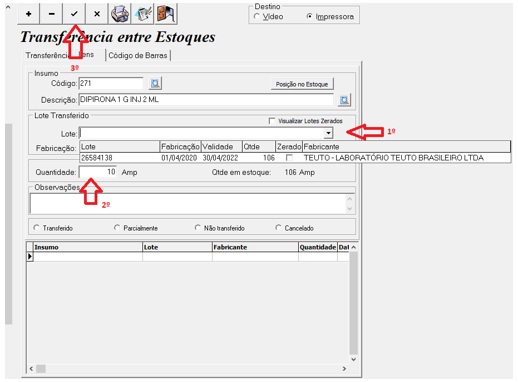518x382 pixels.
Task: Click the Posição no Estoque button
Action: click(302, 84)
